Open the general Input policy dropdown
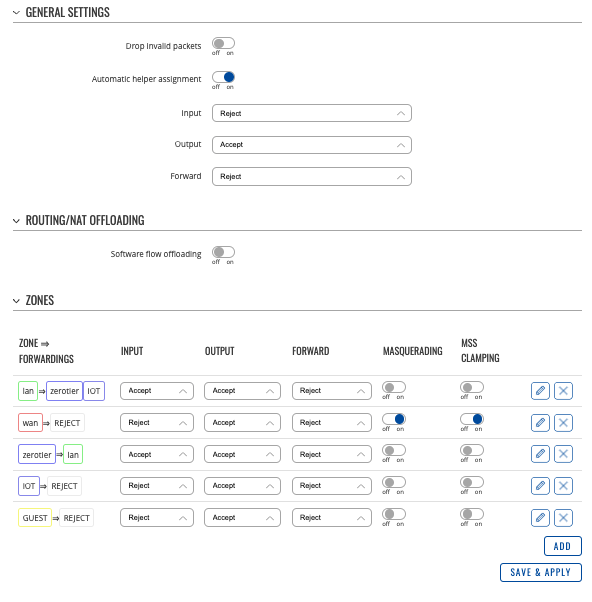The image size is (592, 602). tap(312, 113)
